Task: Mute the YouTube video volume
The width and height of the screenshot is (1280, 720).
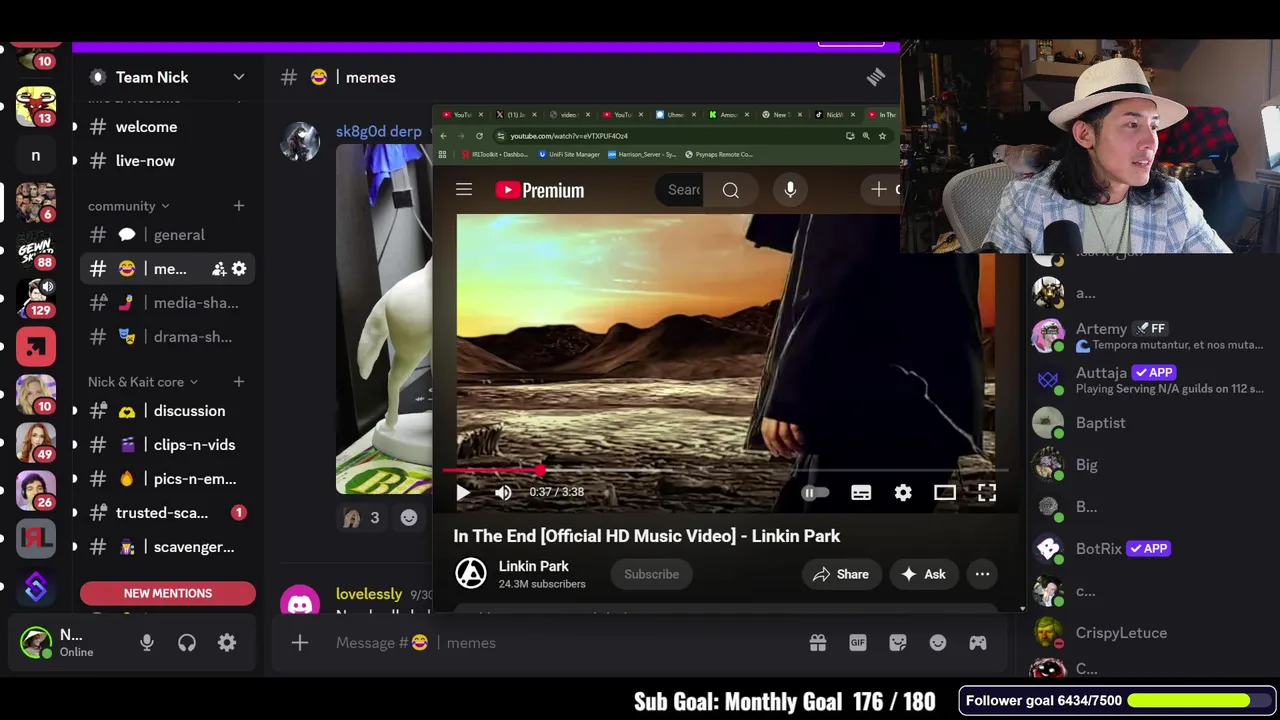Action: click(x=503, y=492)
